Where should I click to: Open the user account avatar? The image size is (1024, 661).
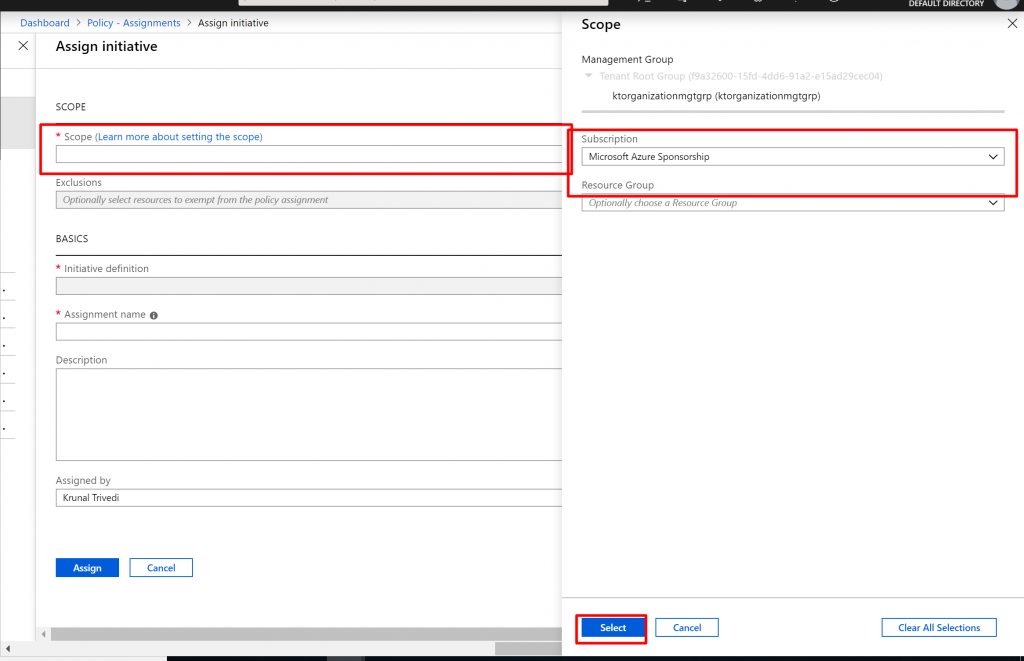click(x=1005, y=4)
